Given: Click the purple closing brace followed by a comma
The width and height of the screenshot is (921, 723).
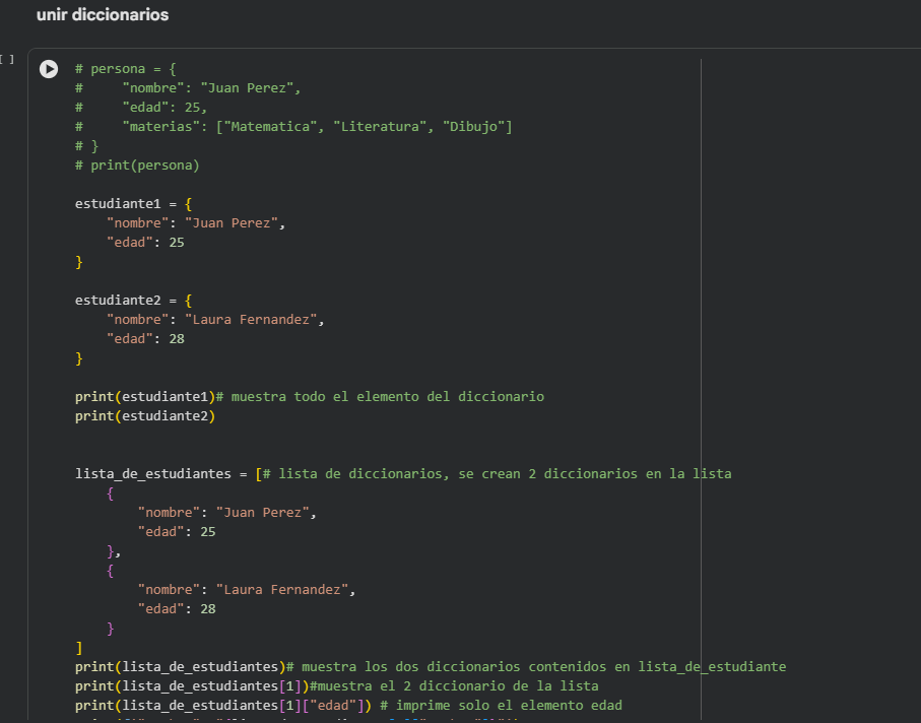Looking at the screenshot, I should coord(114,552).
